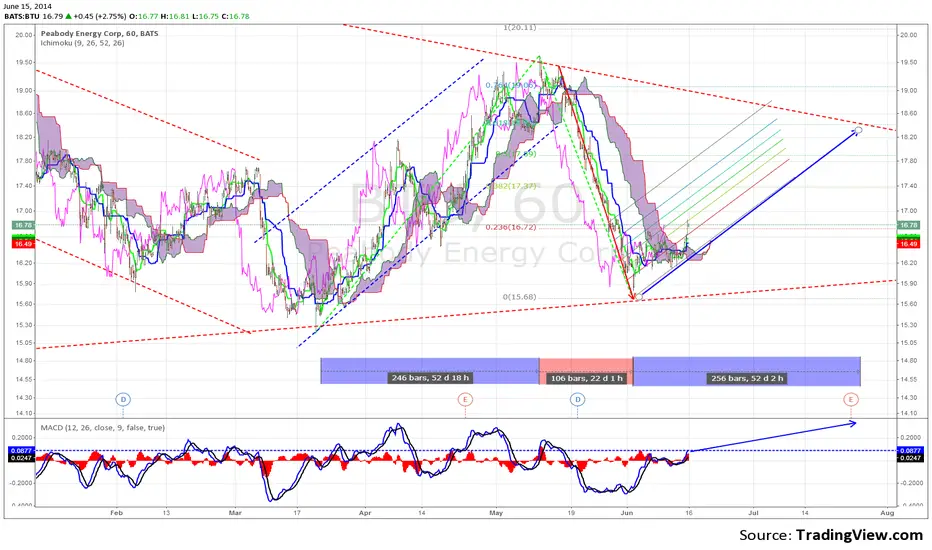Click the blue 0.0877 MACD tag on right axis

point(909,451)
